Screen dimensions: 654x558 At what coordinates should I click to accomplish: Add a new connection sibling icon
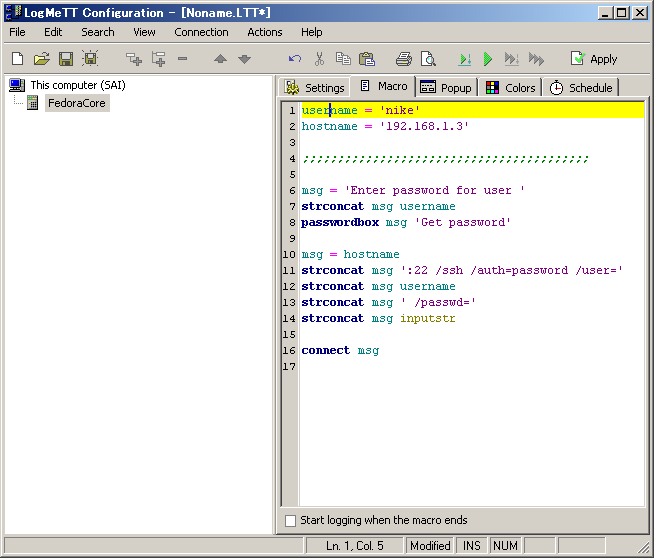134,59
